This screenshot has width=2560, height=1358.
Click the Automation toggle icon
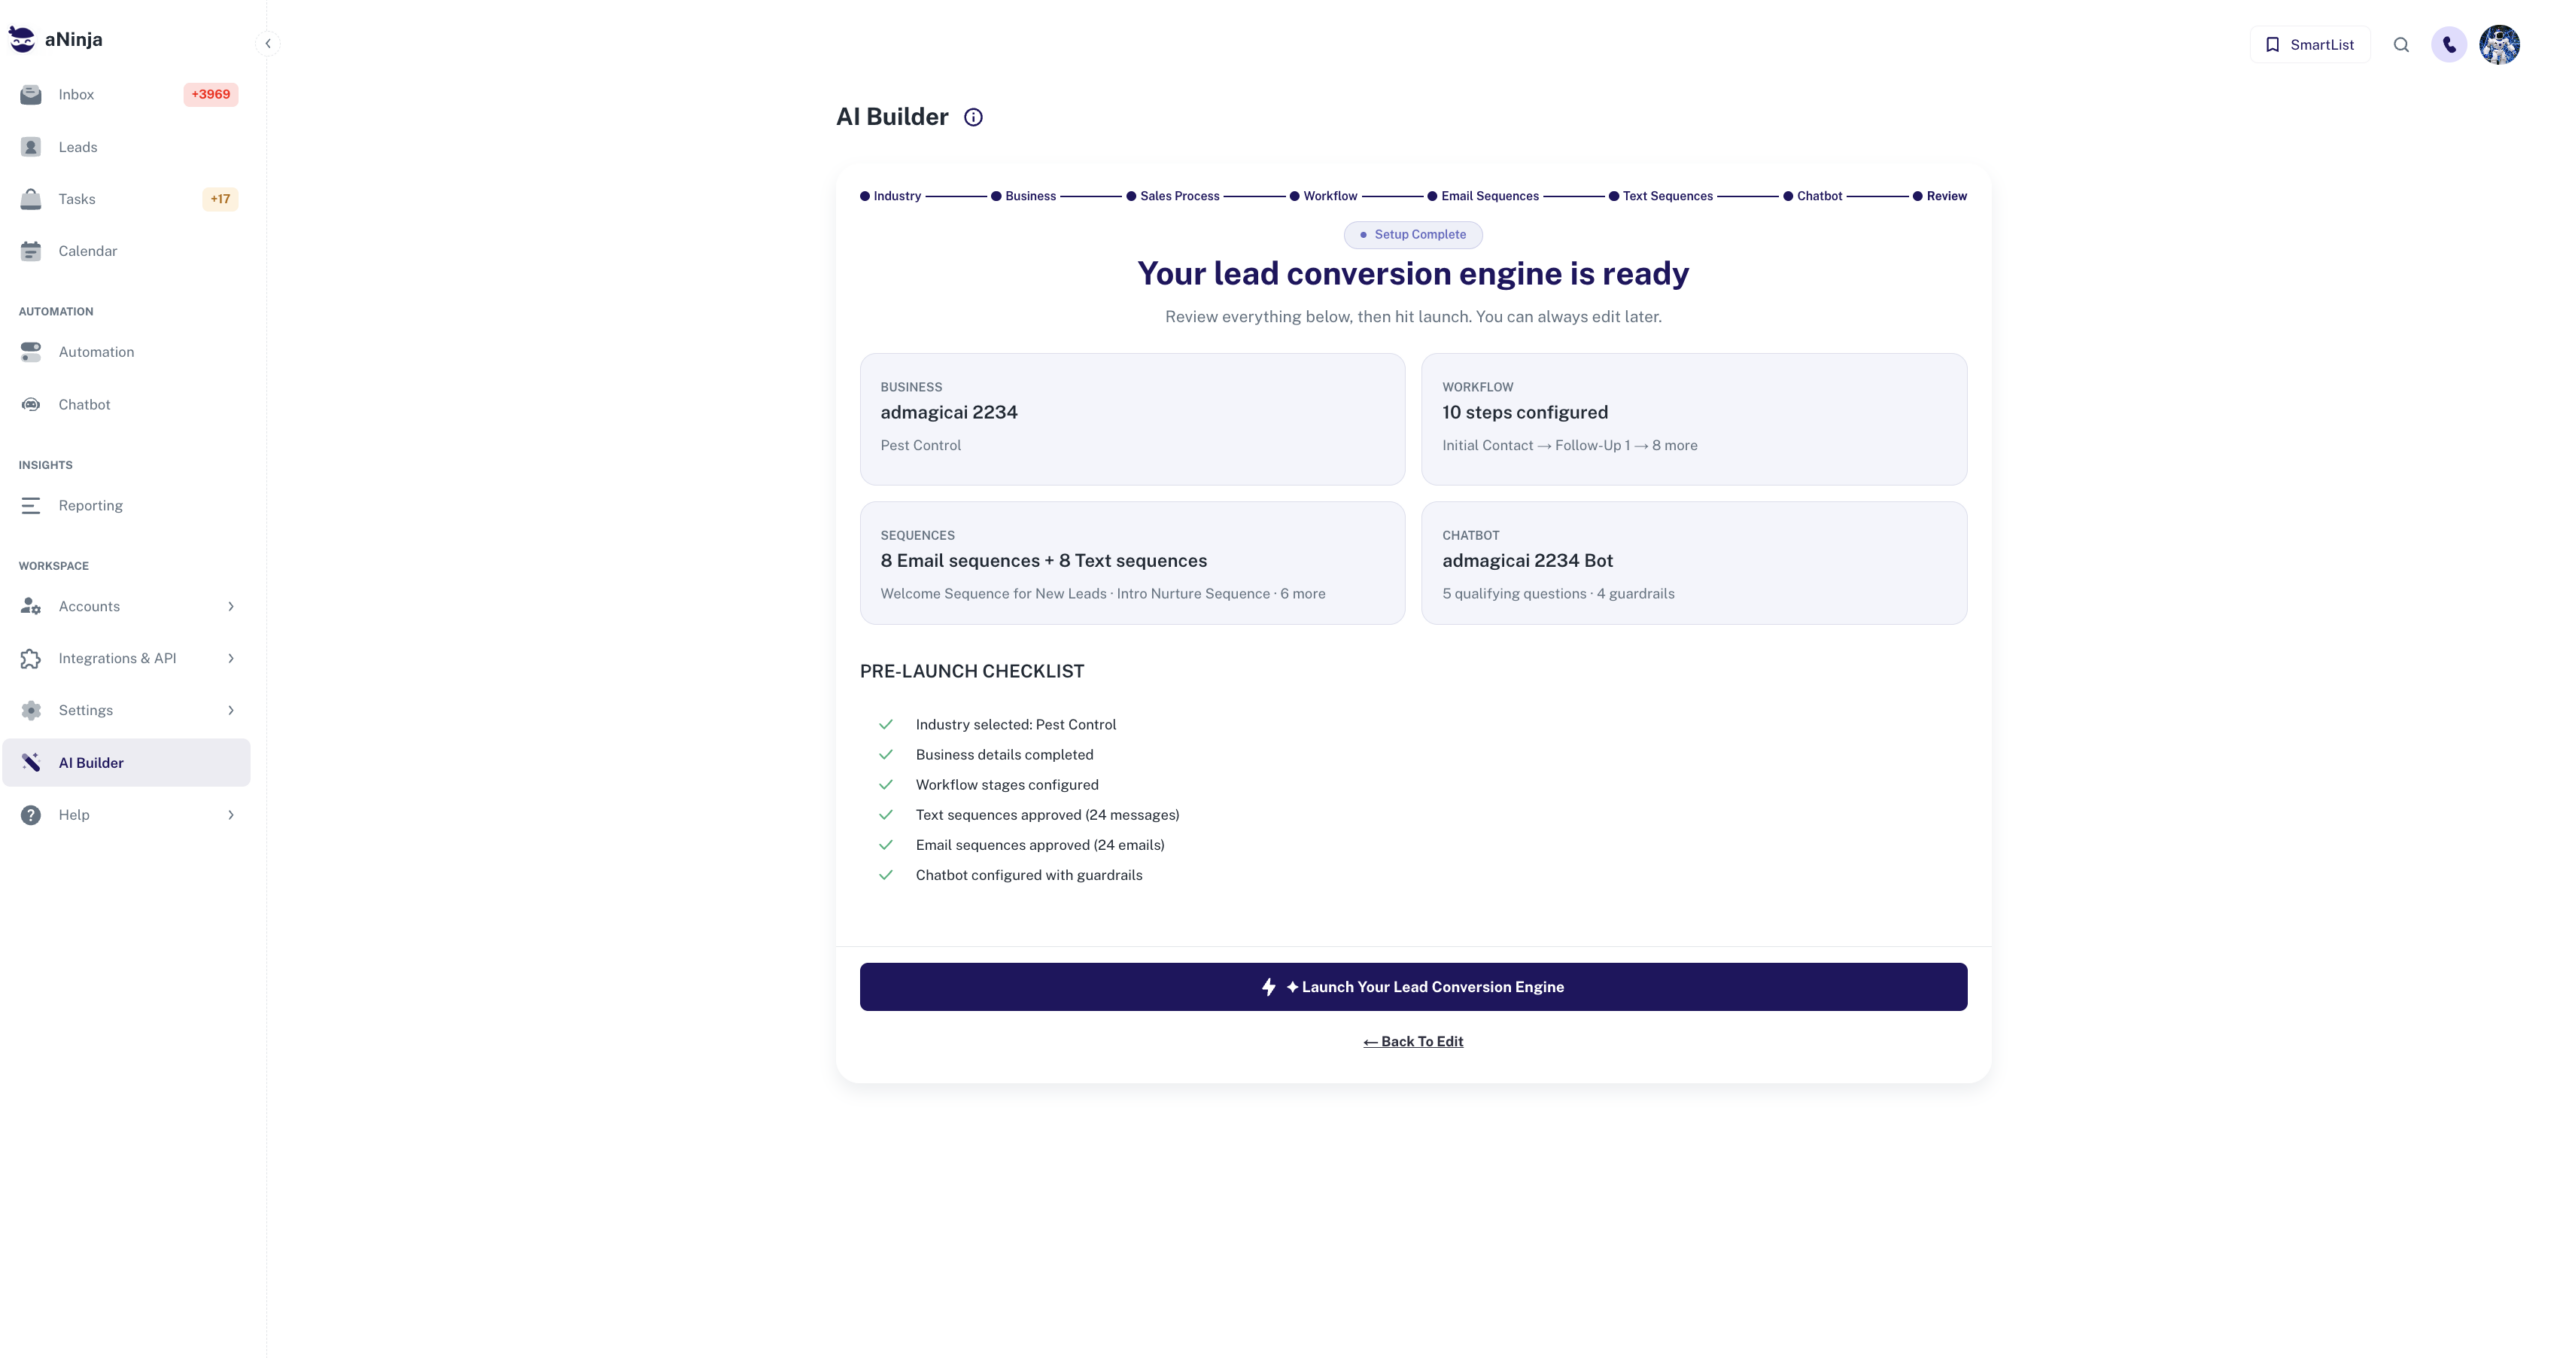point(31,352)
